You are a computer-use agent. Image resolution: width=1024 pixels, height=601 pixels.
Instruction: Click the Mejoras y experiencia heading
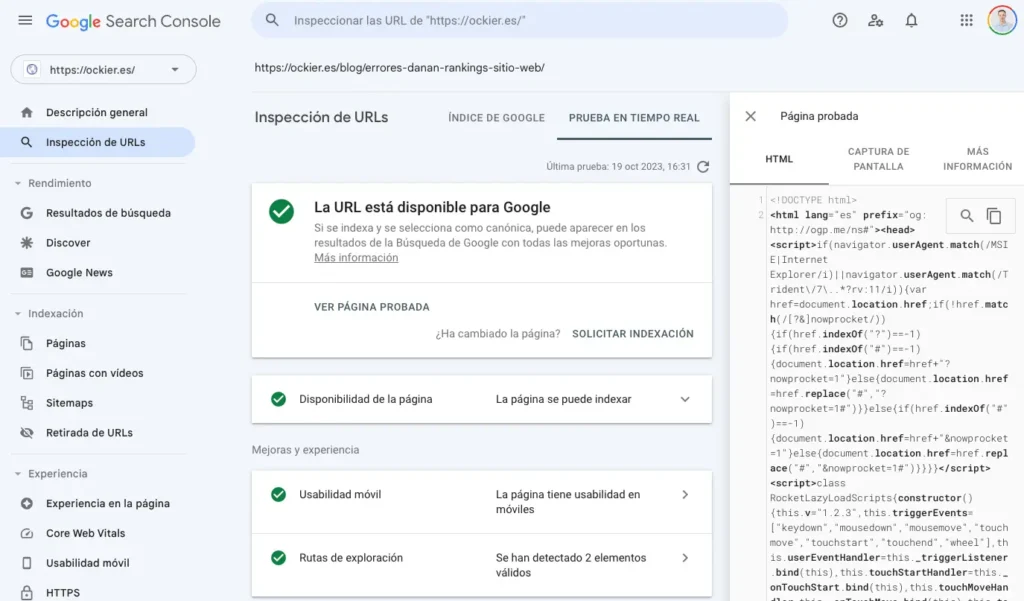coord(306,450)
